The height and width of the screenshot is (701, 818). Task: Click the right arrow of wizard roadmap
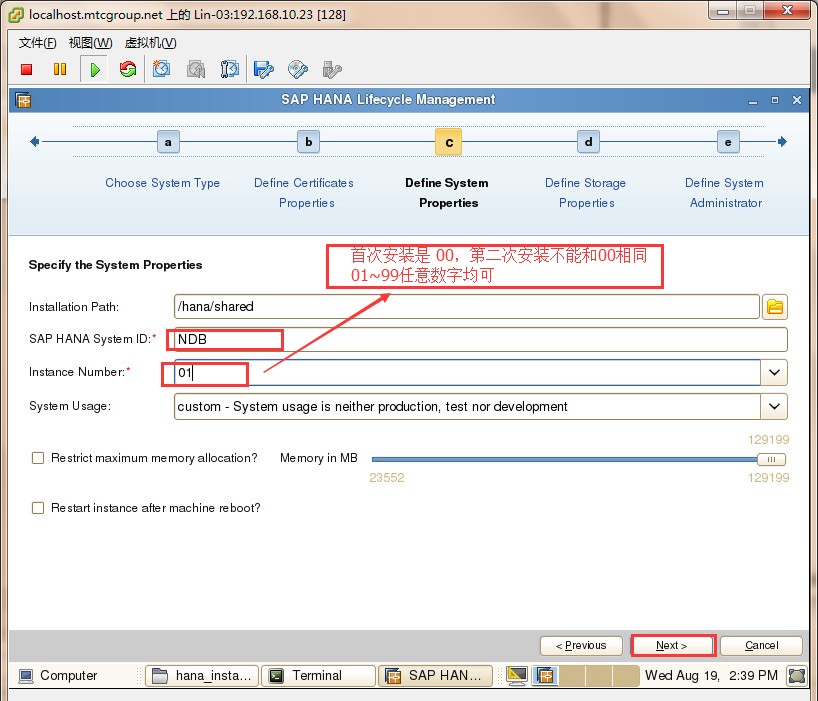[781, 141]
